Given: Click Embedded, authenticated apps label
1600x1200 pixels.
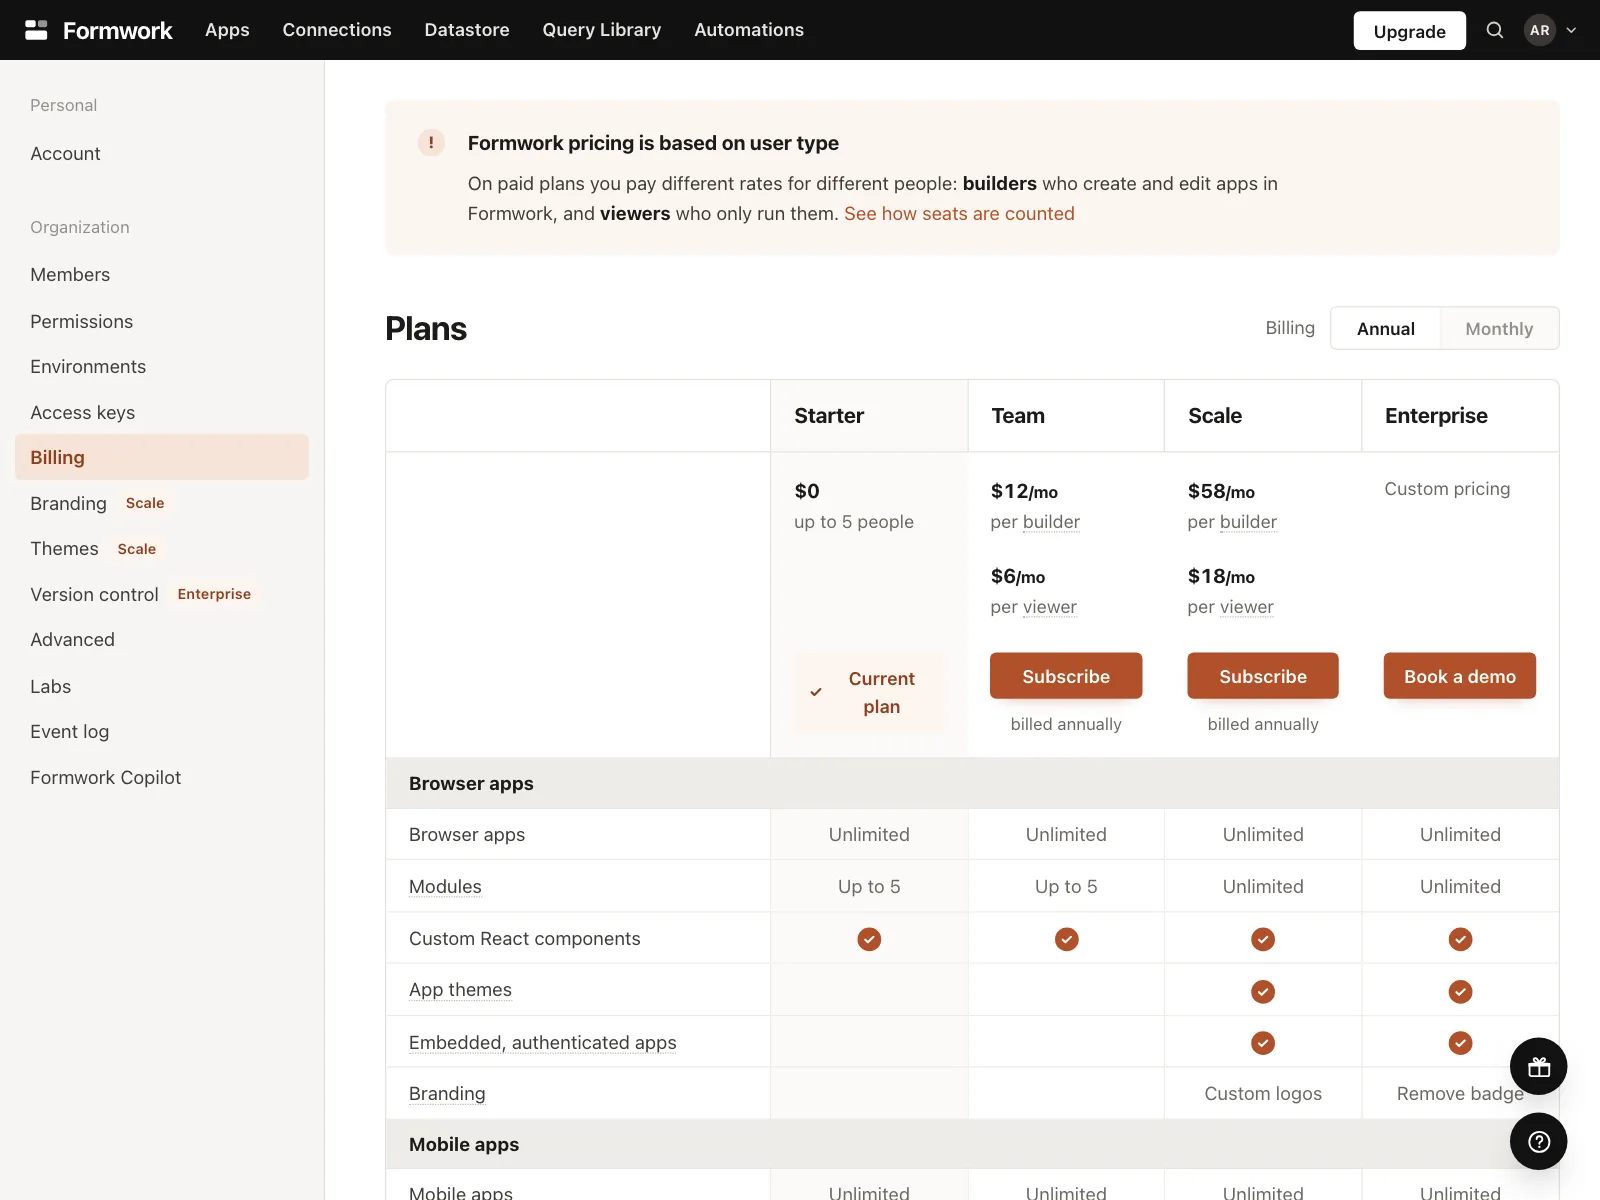Looking at the screenshot, I should 542,1042.
